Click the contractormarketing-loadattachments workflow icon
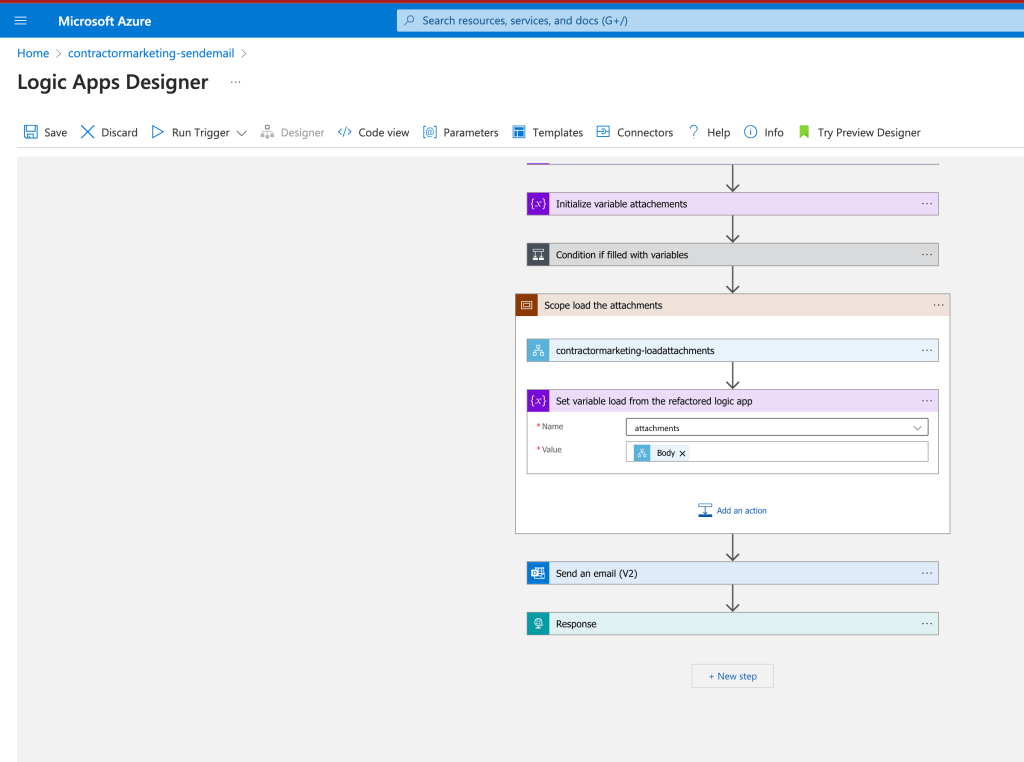 point(538,351)
